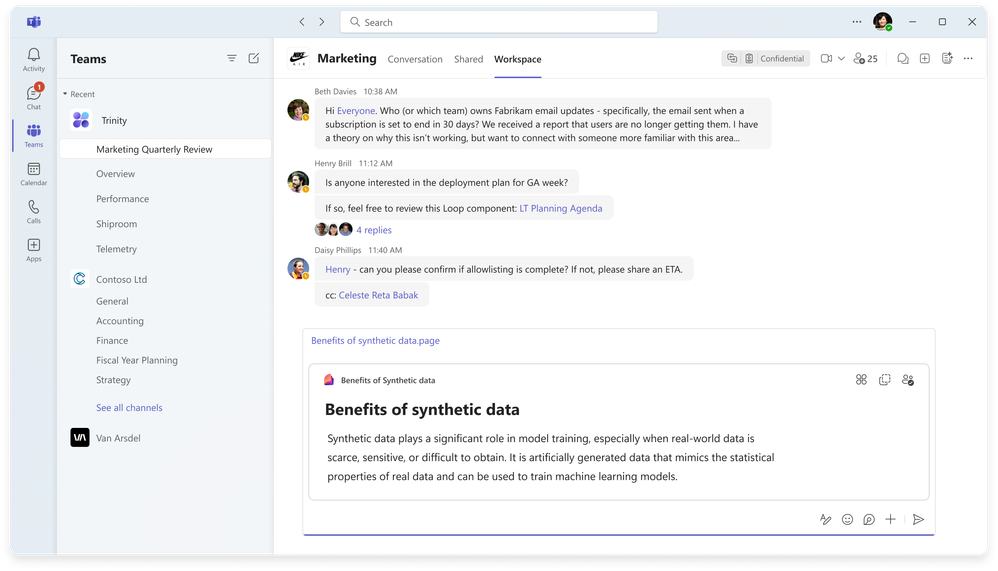
Task: Switch to the Shared tab
Action: [468, 59]
